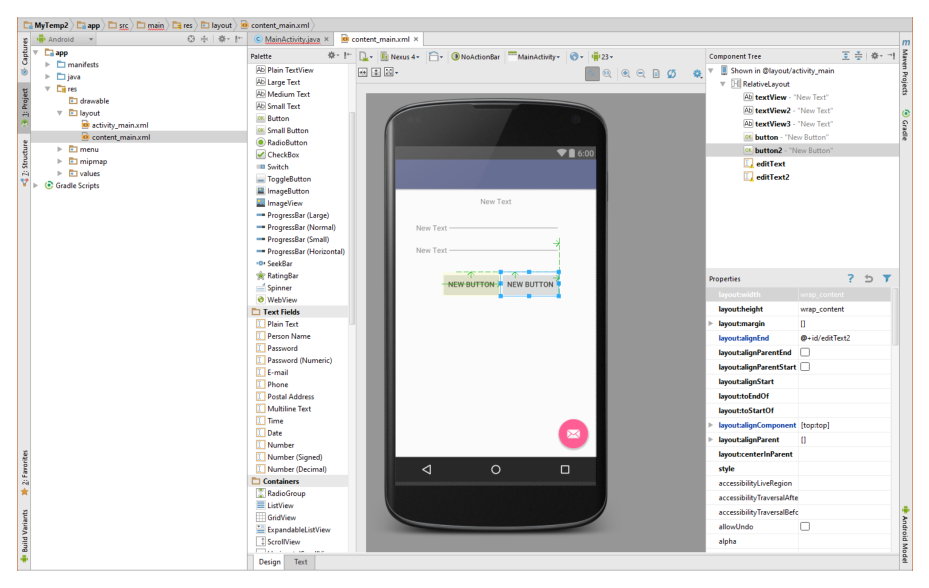Viewport: 929px width, 588px height.
Task: Expand the manifests folder
Action: click(48, 65)
